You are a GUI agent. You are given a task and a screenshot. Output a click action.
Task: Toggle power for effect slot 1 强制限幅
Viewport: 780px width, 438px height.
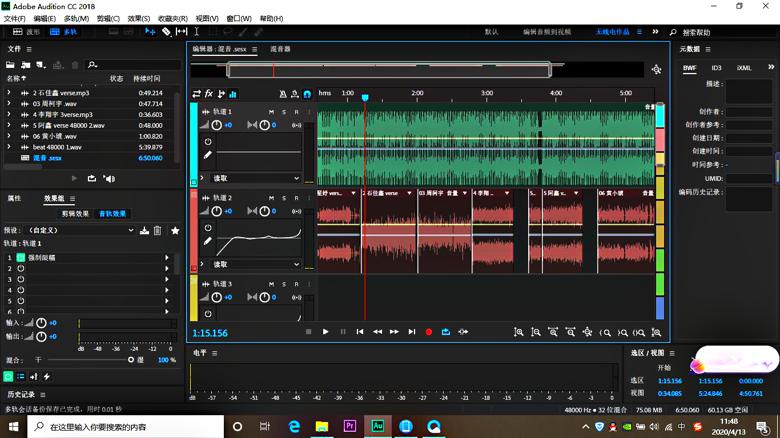tap(21, 258)
